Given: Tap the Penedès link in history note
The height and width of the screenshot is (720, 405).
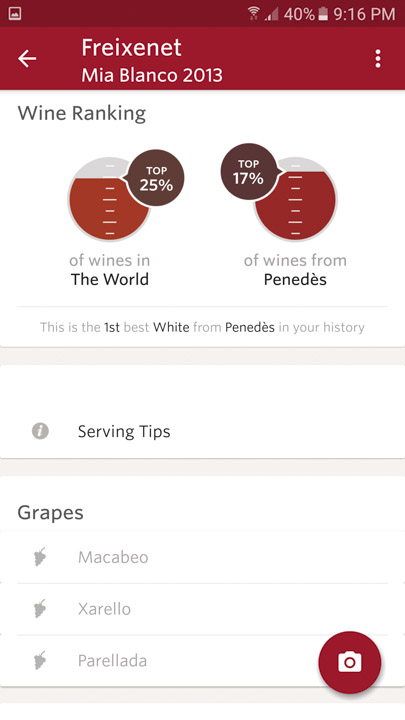Looking at the screenshot, I should [x=250, y=327].
